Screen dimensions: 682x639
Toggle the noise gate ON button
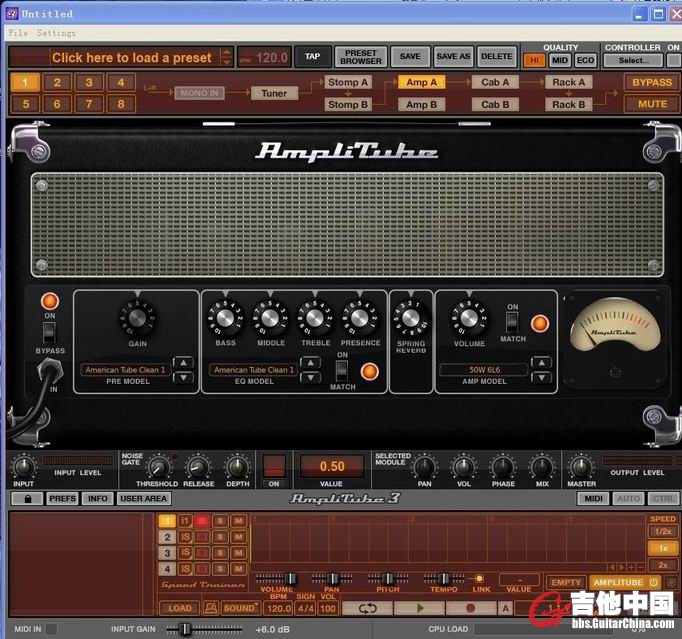tap(273, 466)
